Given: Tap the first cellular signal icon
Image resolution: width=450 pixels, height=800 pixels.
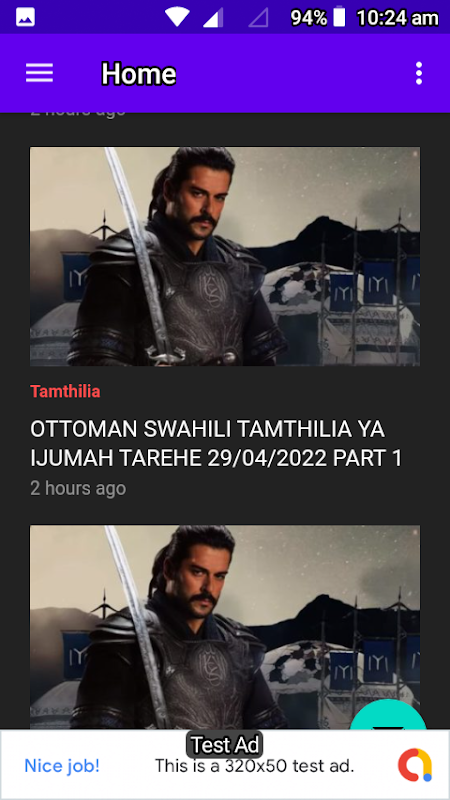Looking at the screenshot, I should coord(213,18).
